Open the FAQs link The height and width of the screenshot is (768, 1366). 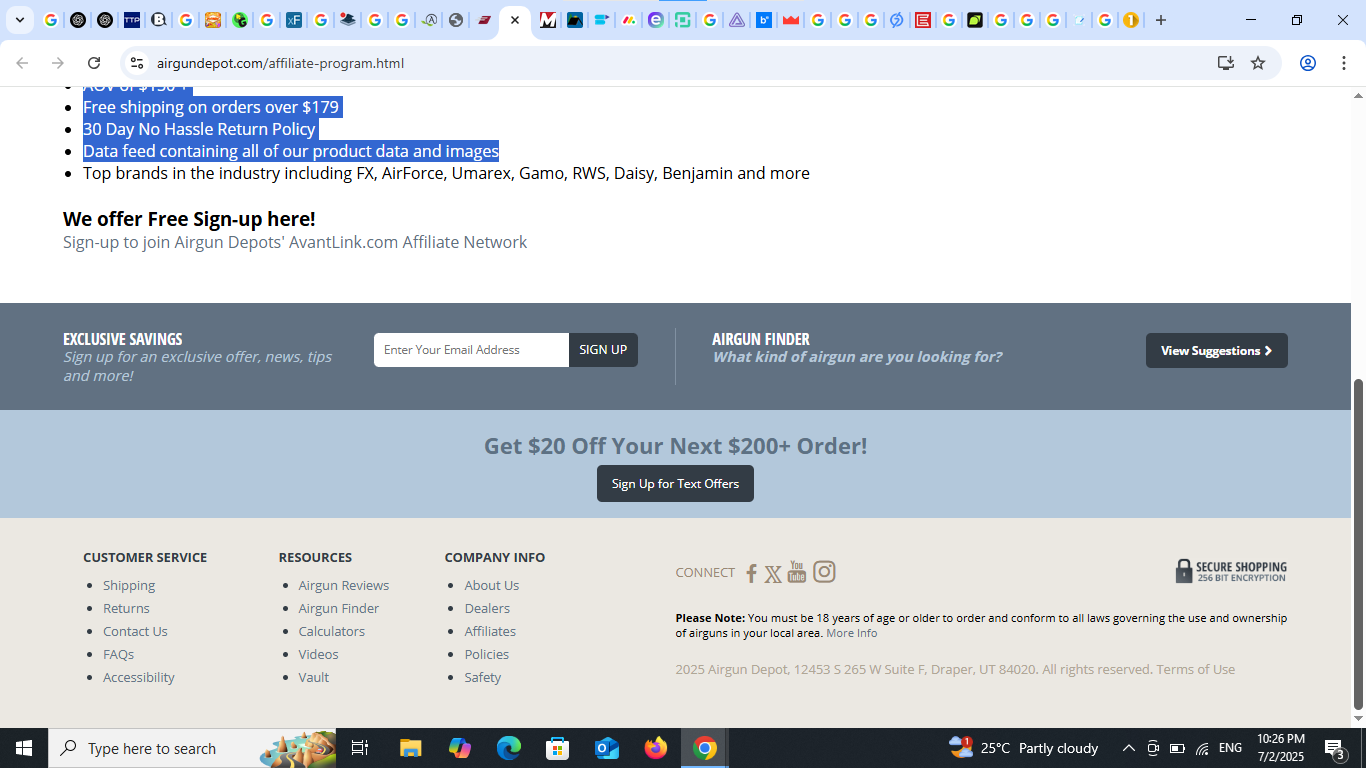(118, 654)
